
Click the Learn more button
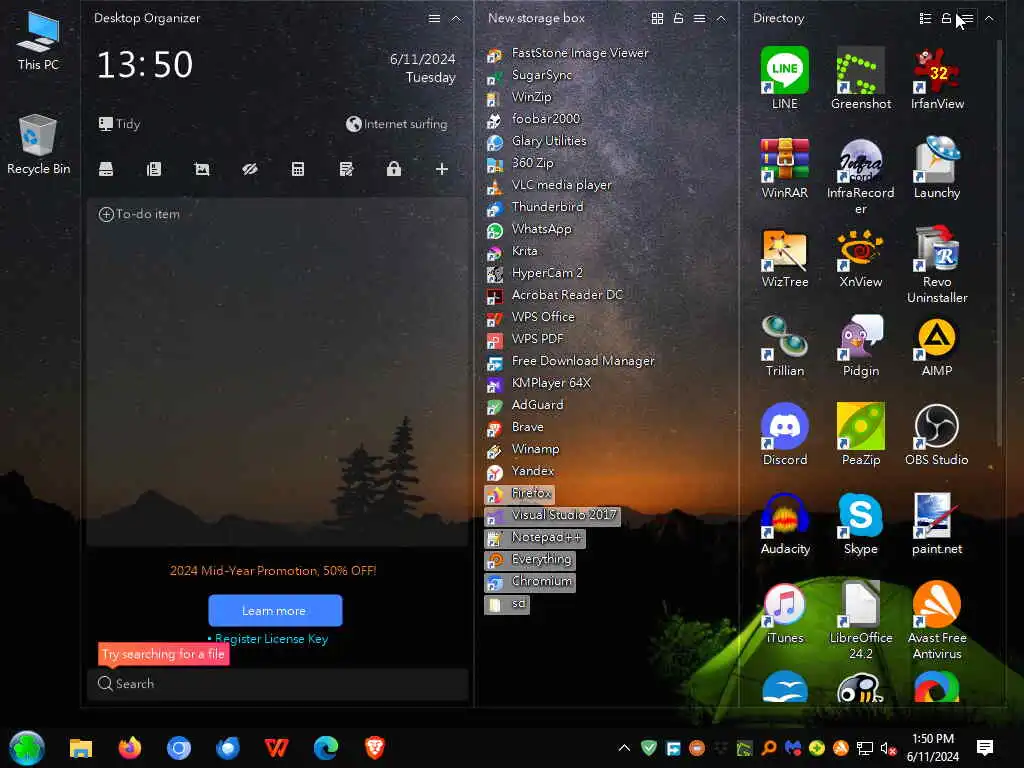click(x=275, y=611)
